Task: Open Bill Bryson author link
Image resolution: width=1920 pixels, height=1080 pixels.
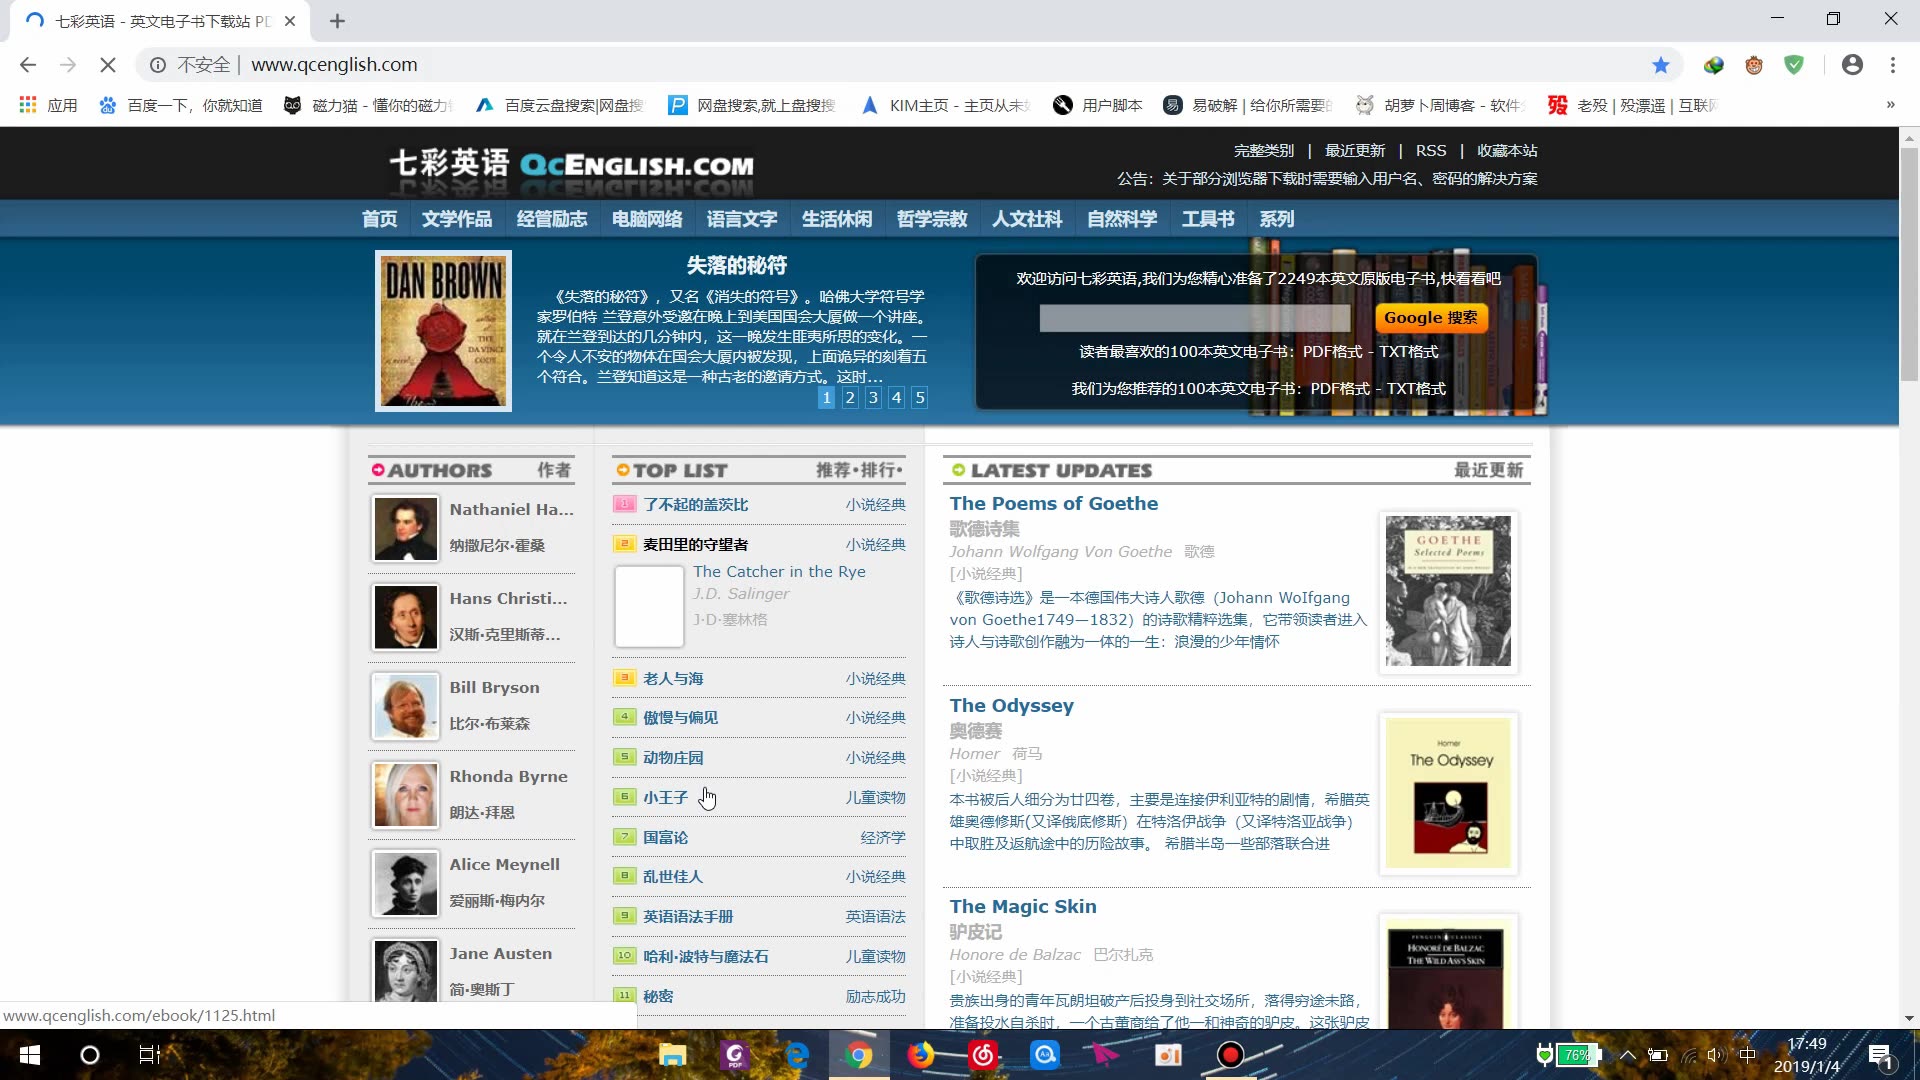Action: (494, 688)
